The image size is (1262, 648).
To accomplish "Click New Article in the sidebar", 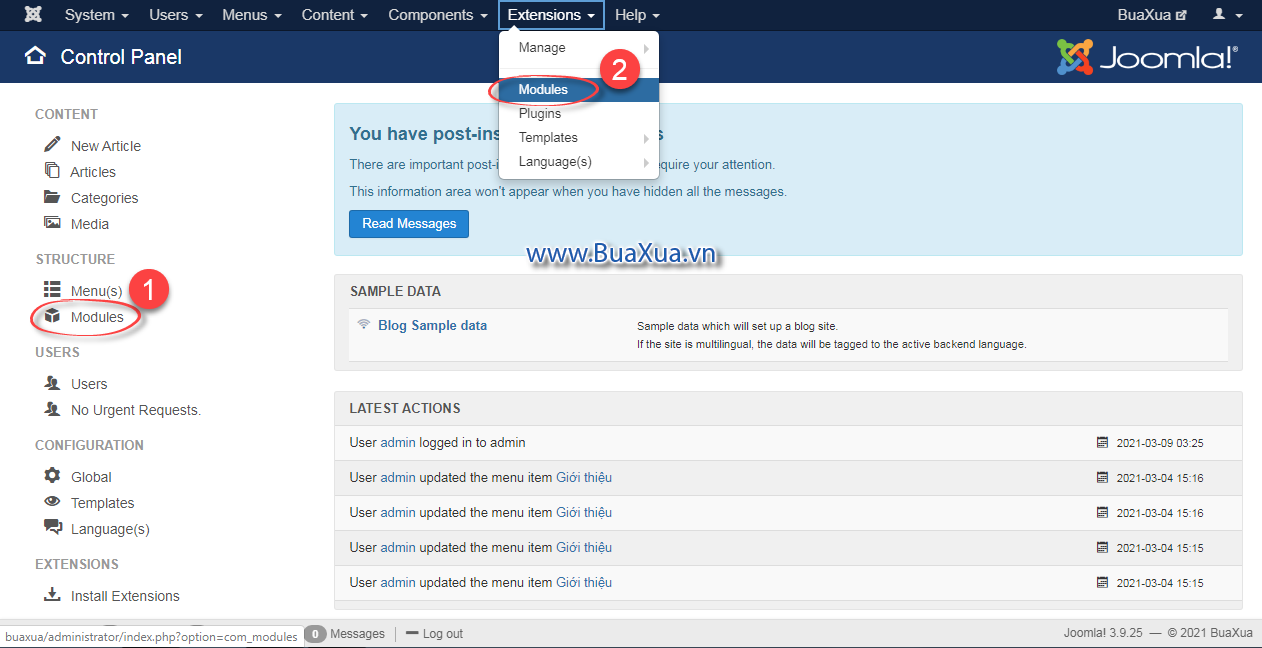I will pos(106,146).
